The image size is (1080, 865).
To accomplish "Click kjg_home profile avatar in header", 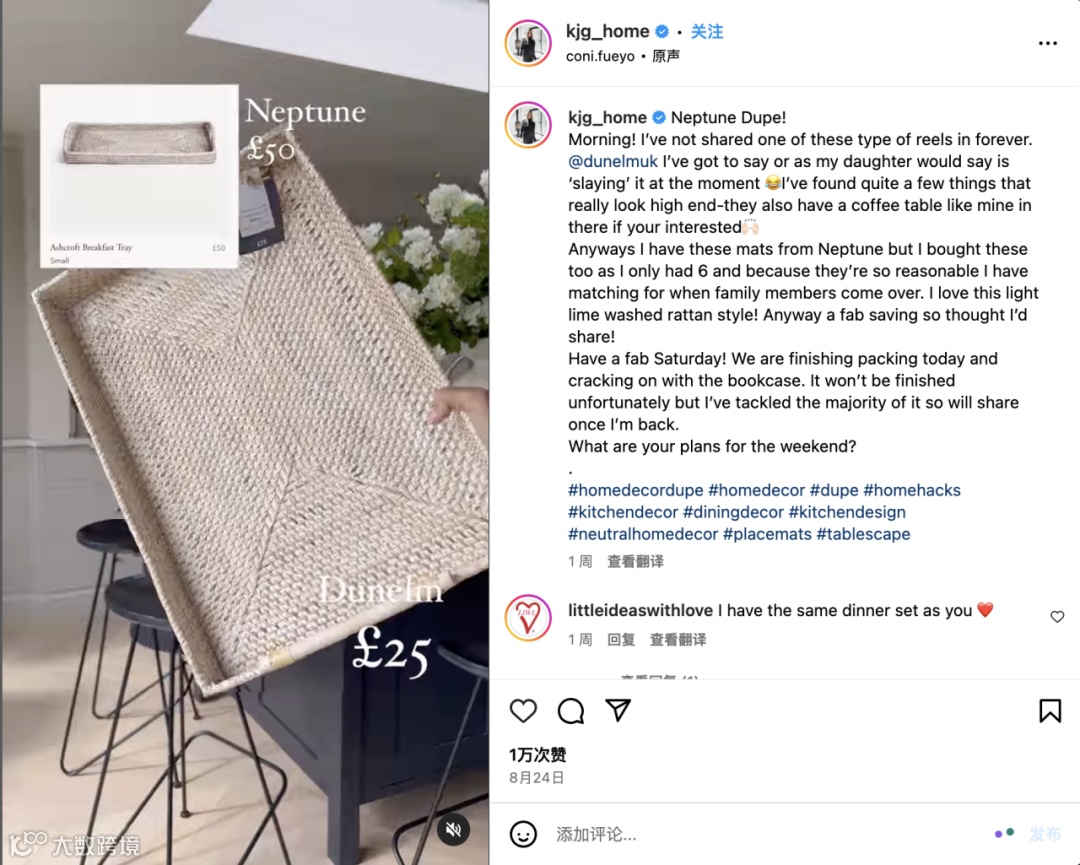I will [x=528, y=43].
